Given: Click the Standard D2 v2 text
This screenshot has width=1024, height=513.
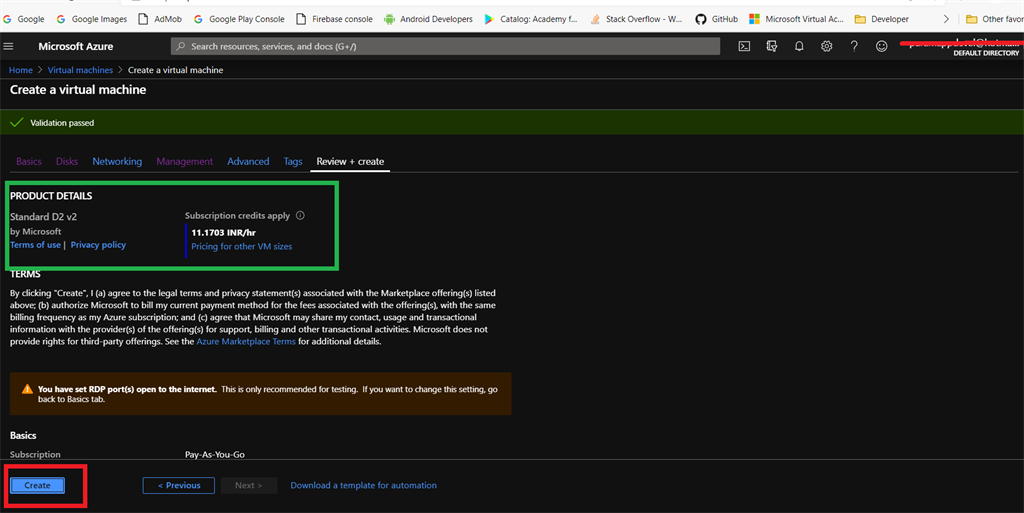Looking at the screenshot, I should (44, 217).
